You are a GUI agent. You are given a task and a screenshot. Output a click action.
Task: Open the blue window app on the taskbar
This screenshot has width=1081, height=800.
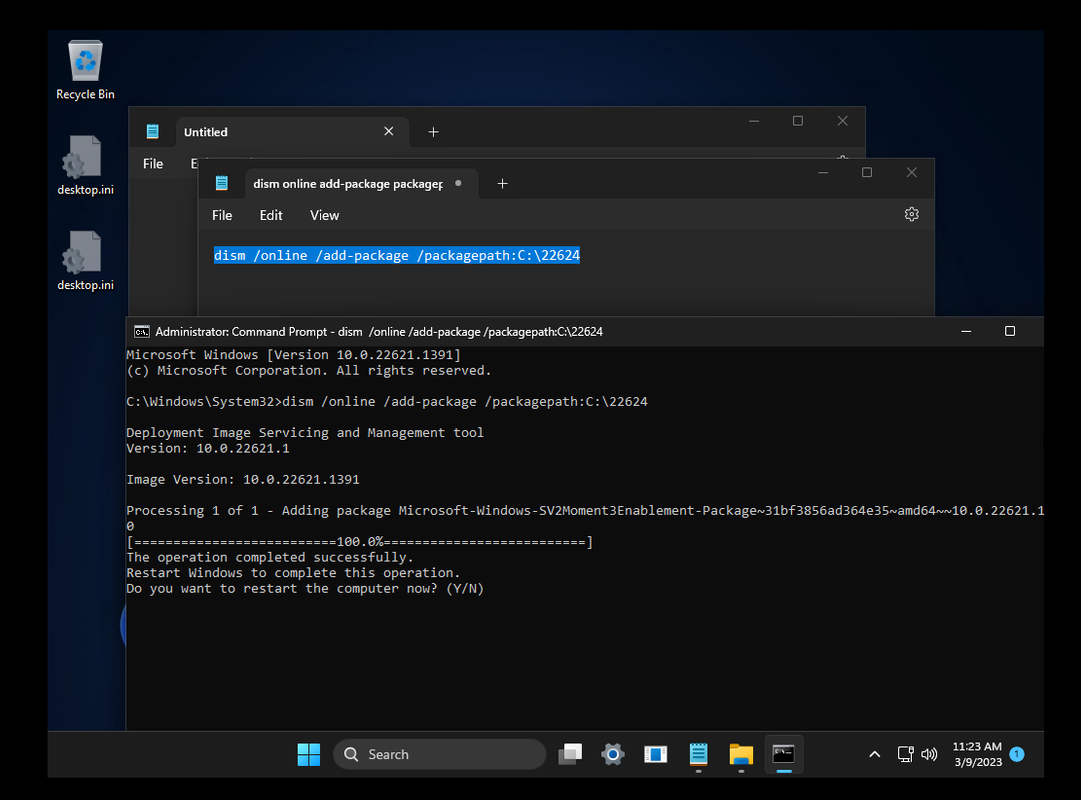[656, 754]
